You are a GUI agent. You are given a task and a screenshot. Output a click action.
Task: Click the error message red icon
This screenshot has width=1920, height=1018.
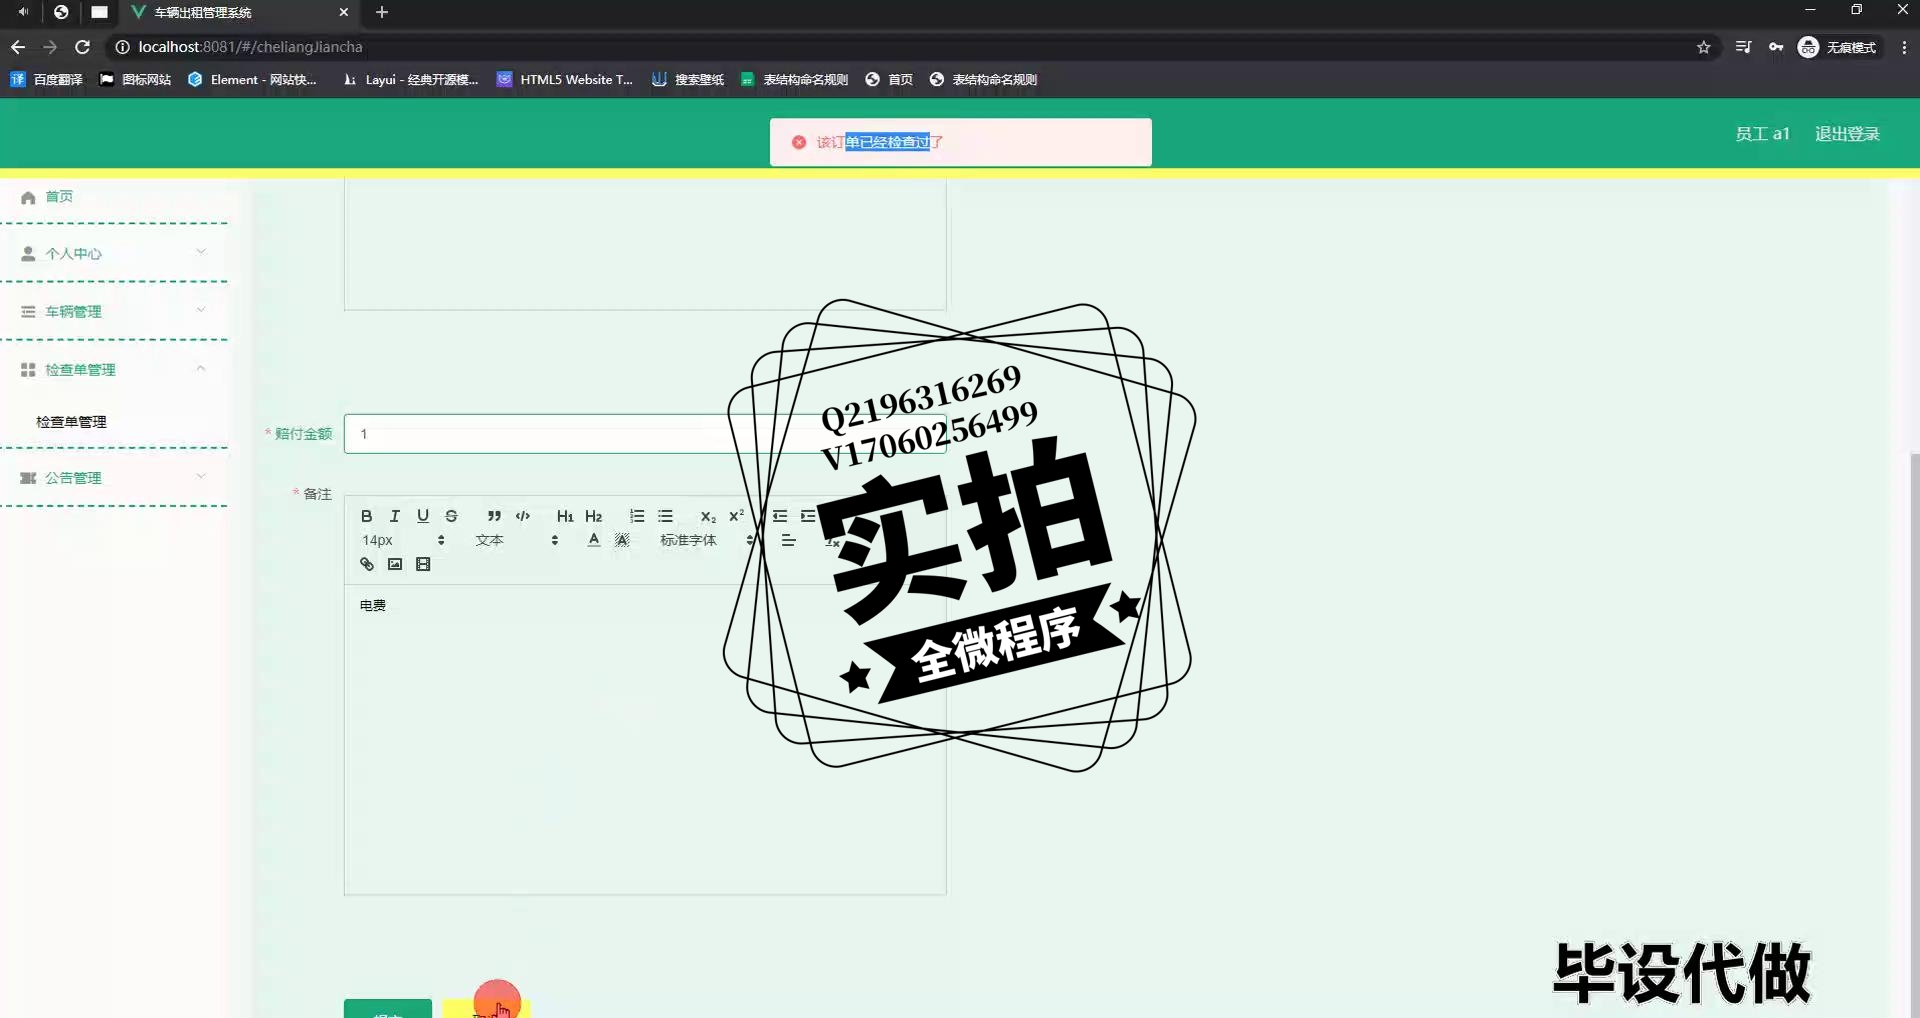click(799, 142)
